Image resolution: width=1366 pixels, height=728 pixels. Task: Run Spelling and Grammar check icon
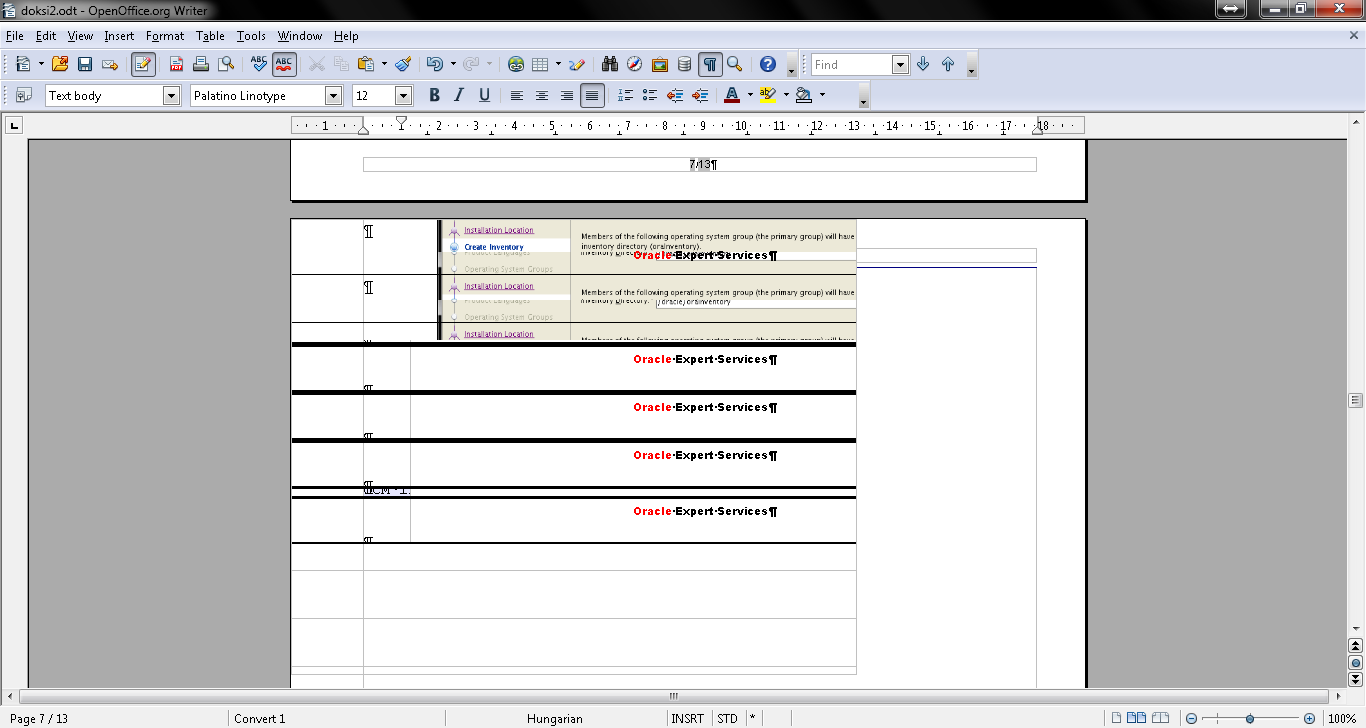(259, 64)
